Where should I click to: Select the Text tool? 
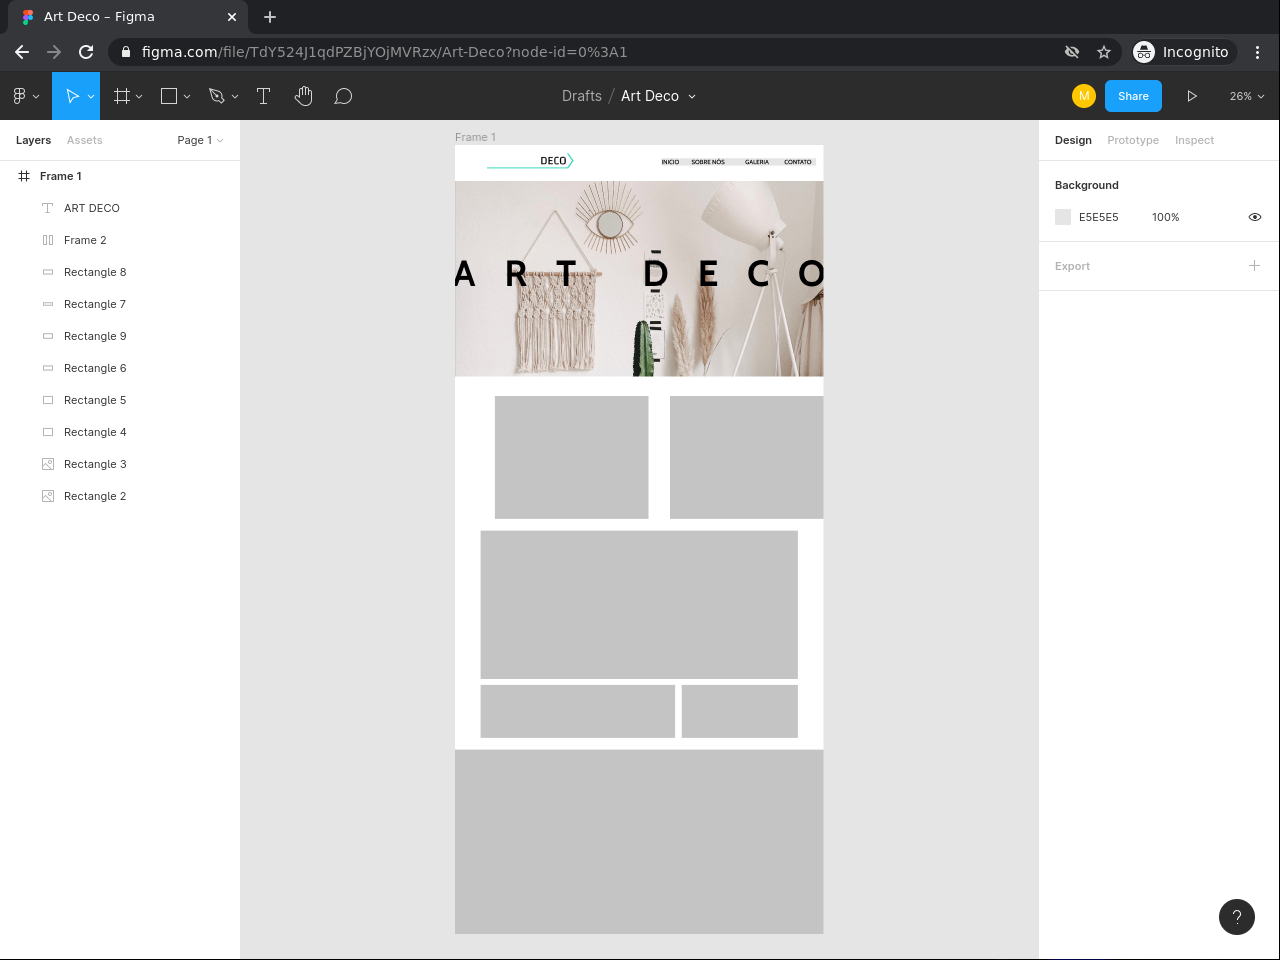[264, 96]
